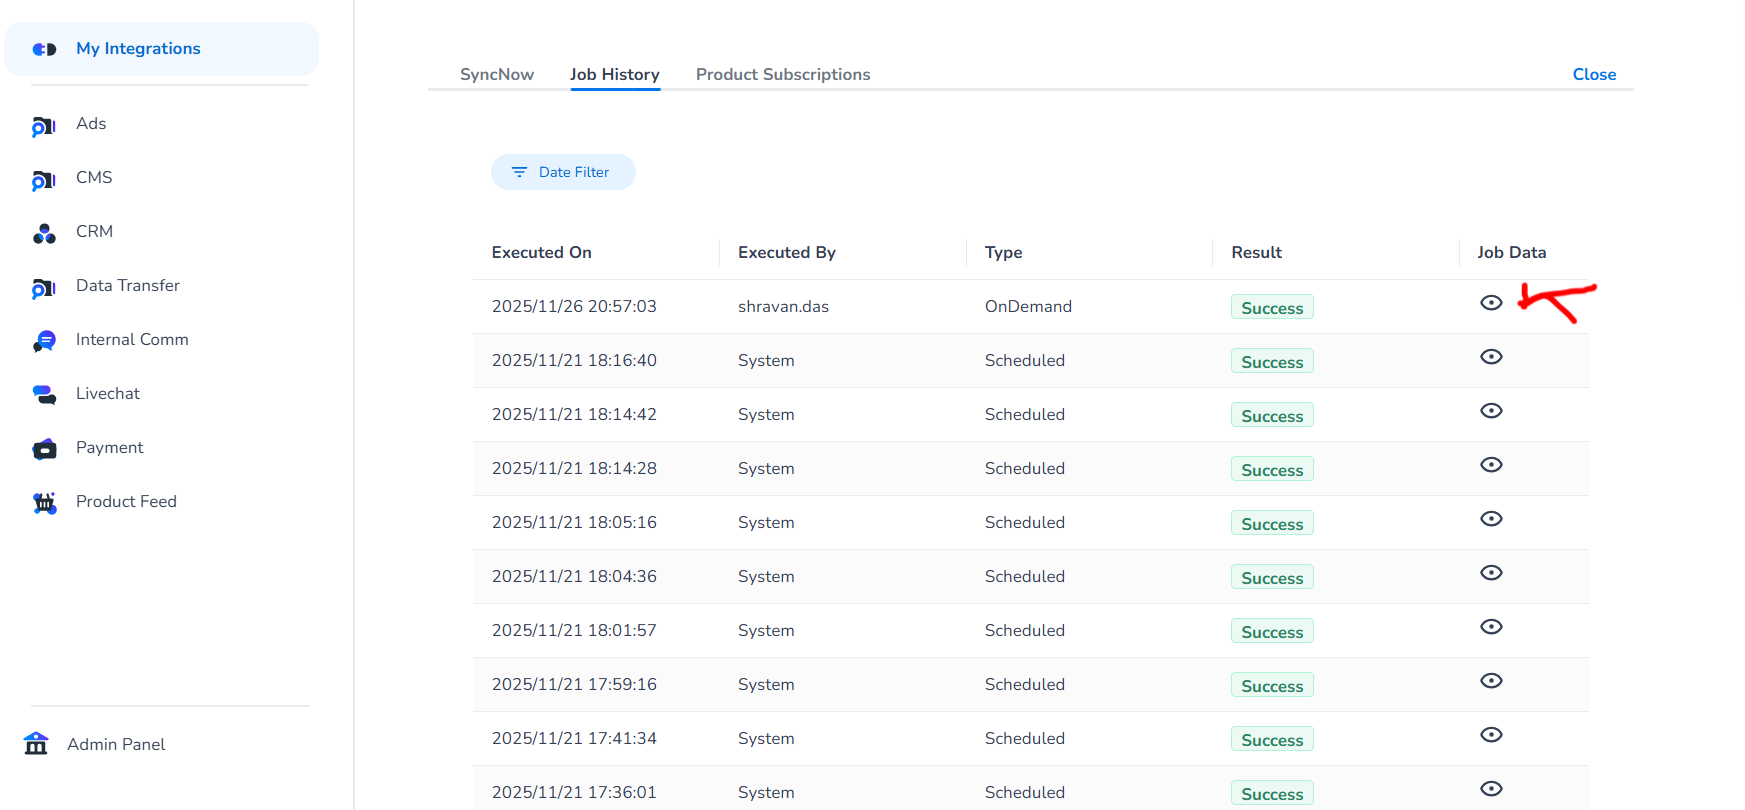1745x810 pixels.
Task: View job data for 18:14:42 run
Action: click(x=1491, y=411)
